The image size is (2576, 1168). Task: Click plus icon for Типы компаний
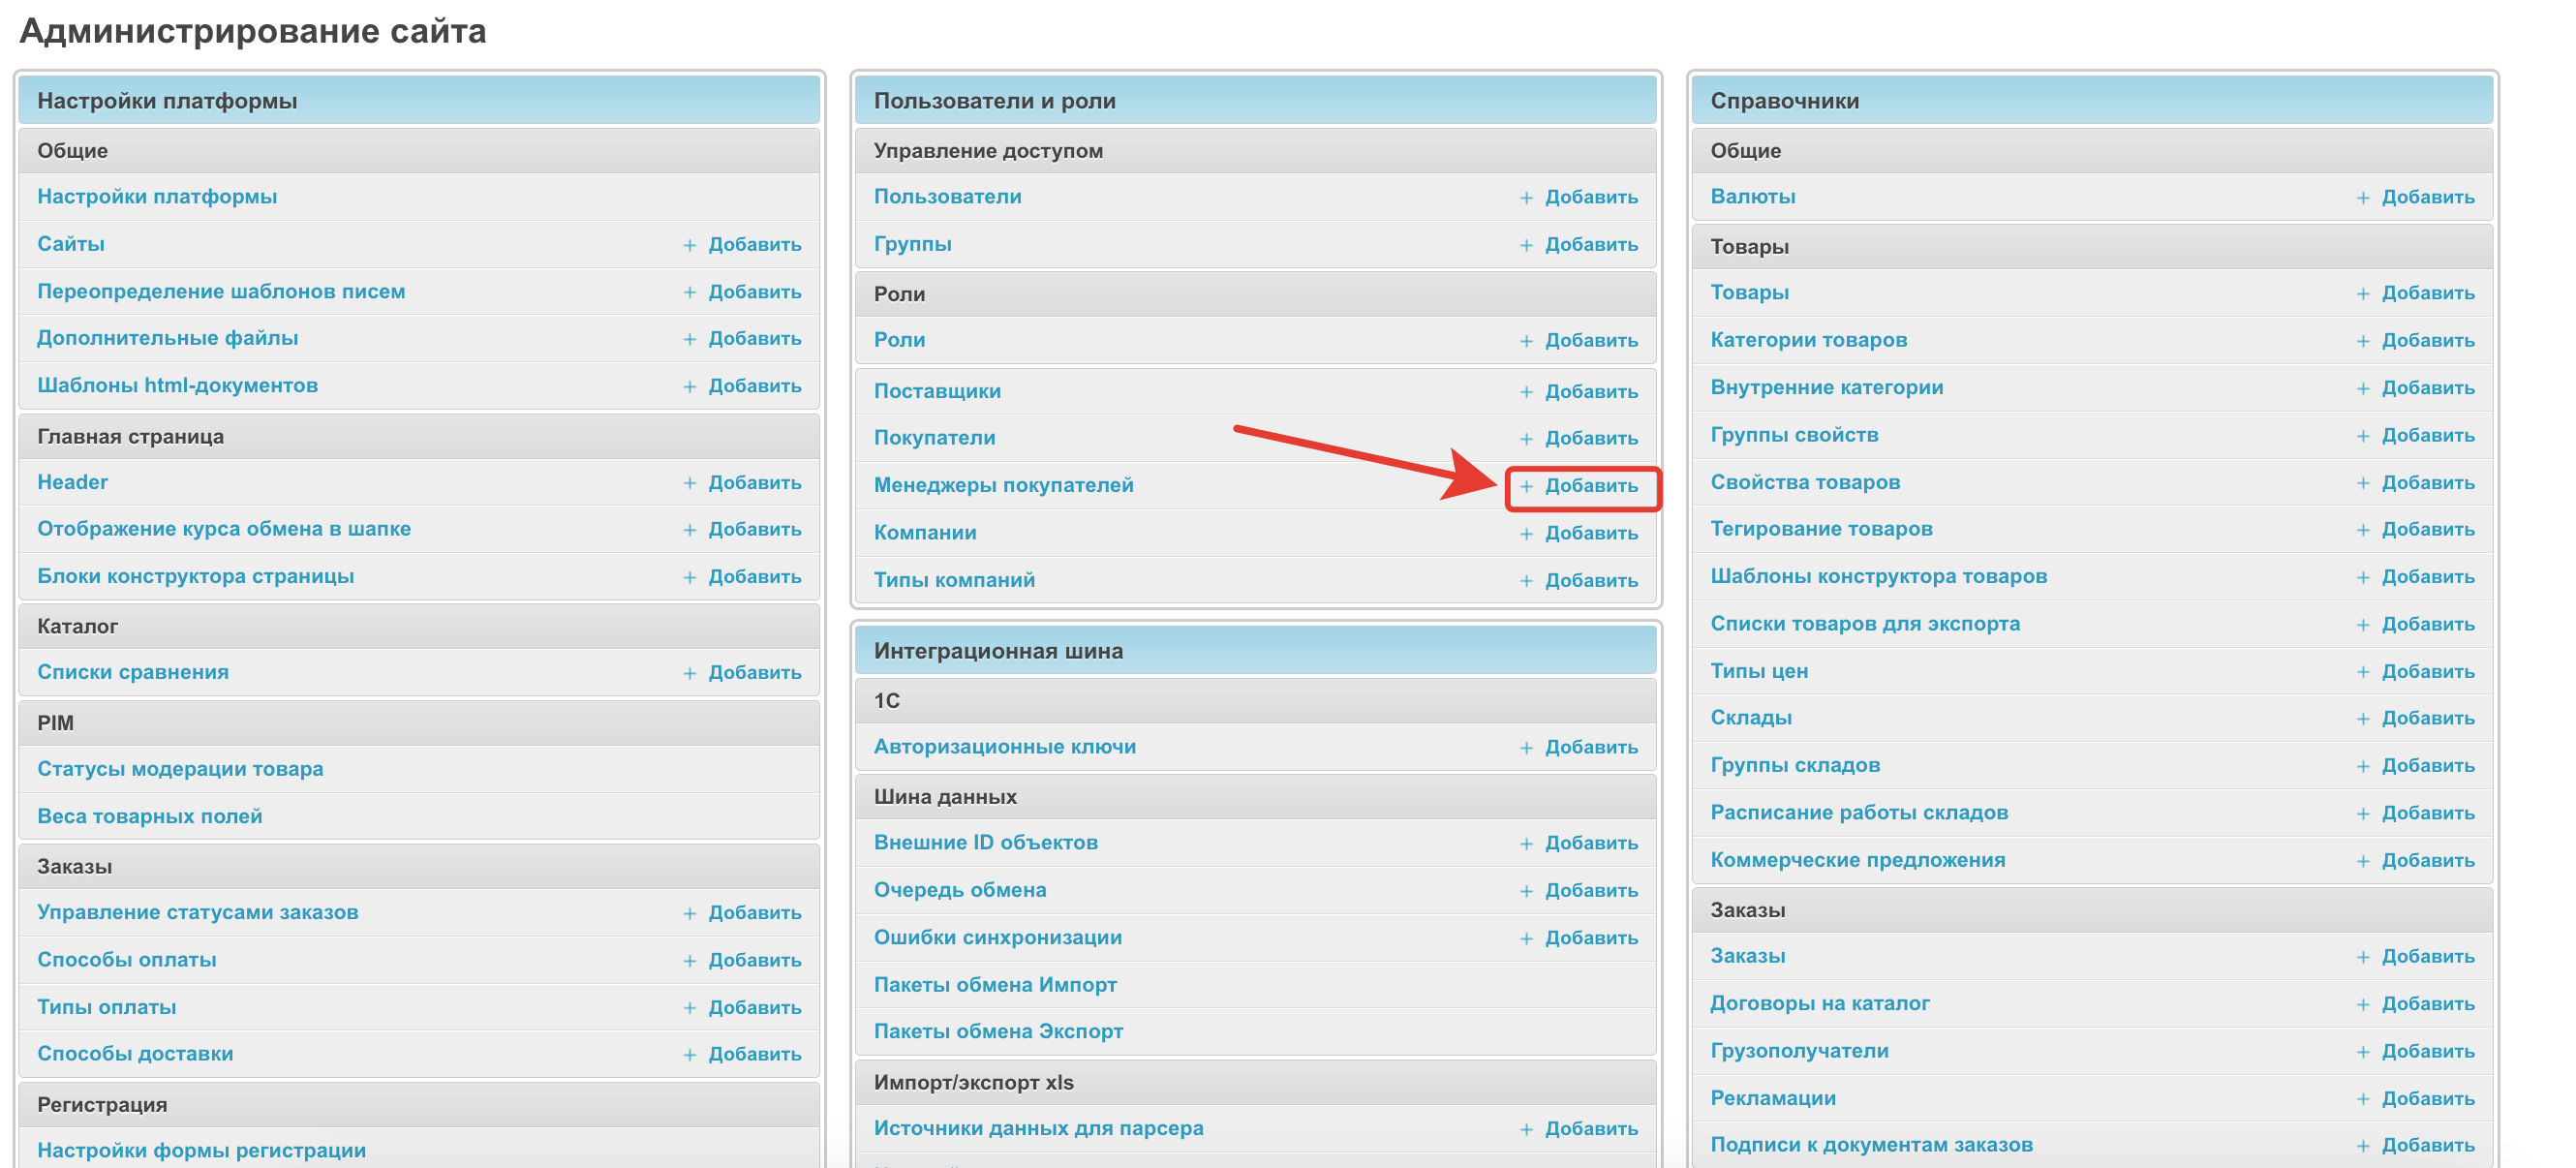pos(1526,581)
